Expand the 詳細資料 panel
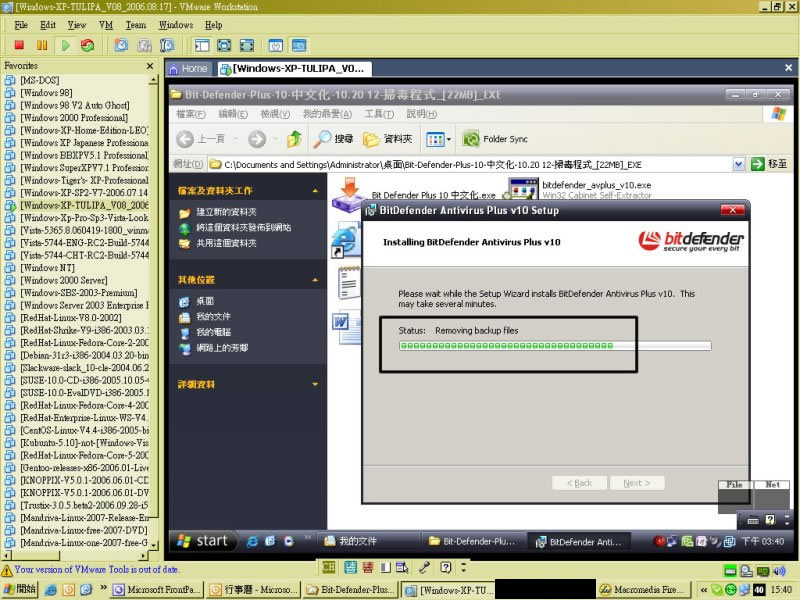 pyautogui.click(x=315, y=384)
